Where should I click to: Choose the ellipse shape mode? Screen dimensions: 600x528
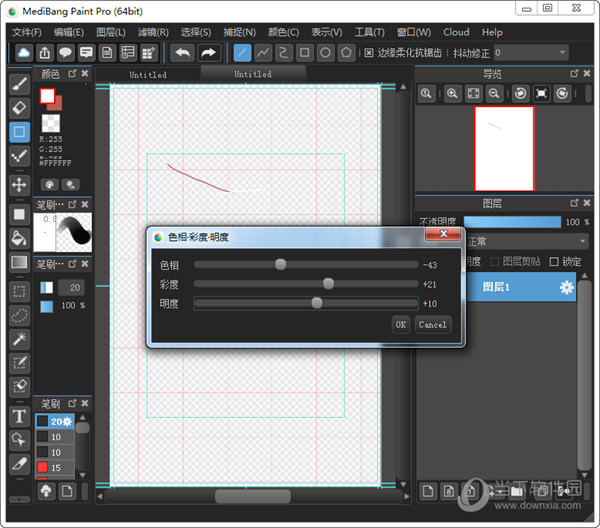click(325, 53)
